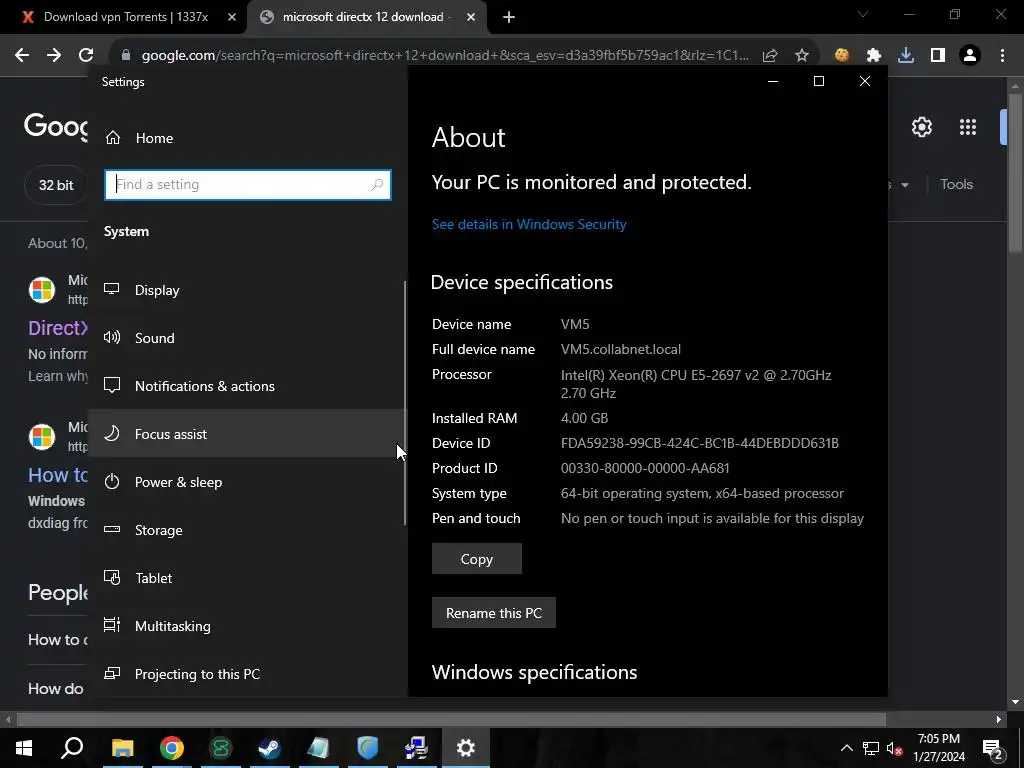This screenshot has width=1024, height=768.
Task: Open green S app in taskbar
Action: point(221,748)
